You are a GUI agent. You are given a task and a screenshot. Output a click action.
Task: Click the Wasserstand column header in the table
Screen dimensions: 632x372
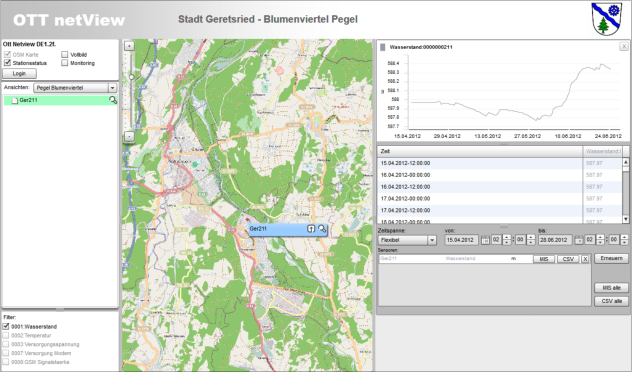tap(602, 152)
